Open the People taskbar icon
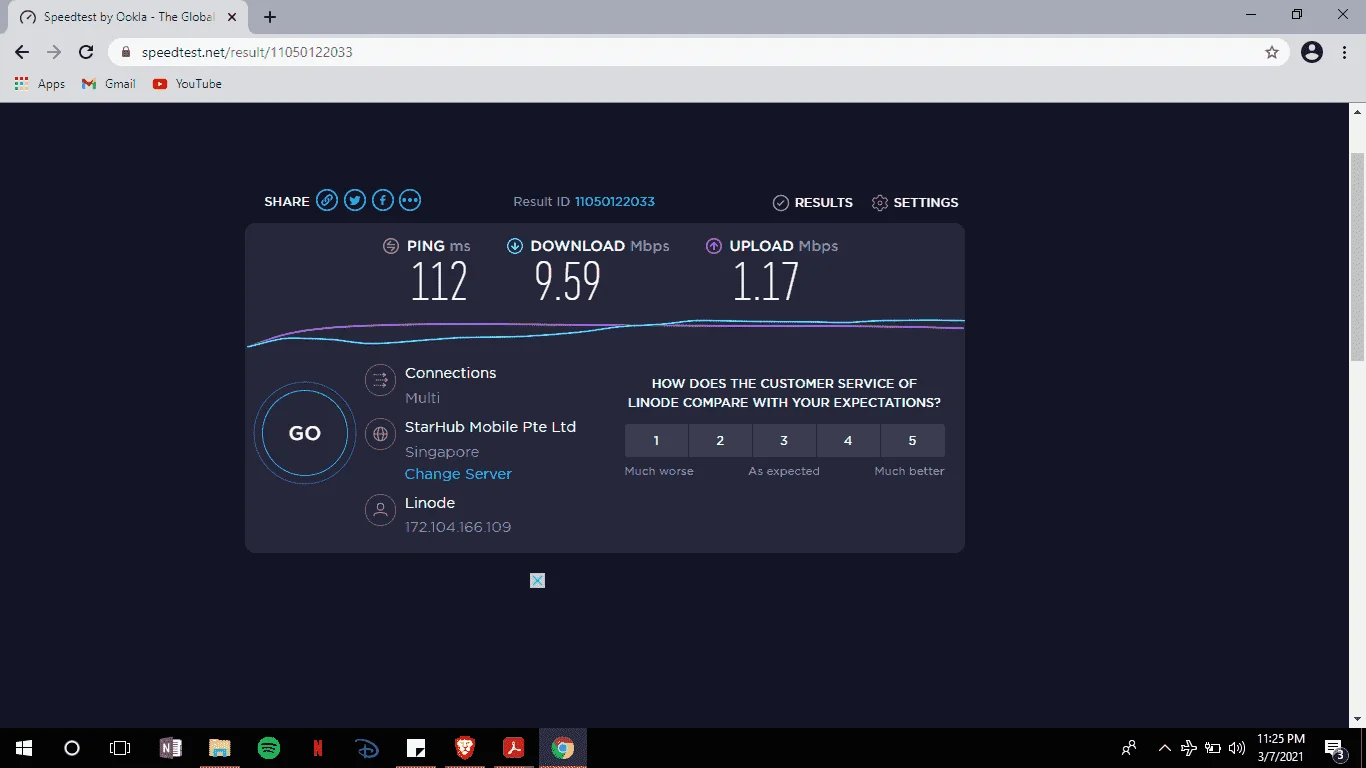 (x=1129, y=748)
